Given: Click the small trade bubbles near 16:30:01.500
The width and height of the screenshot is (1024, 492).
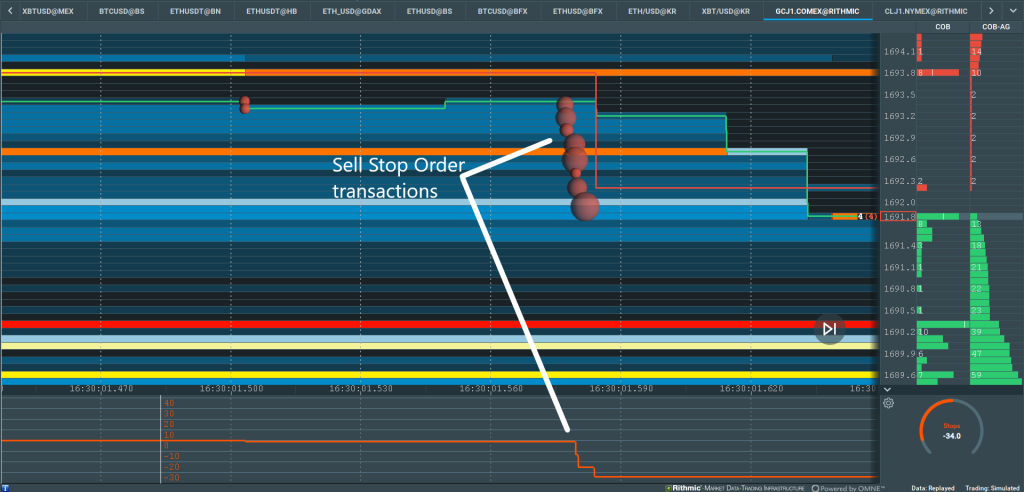Looking at the screenshot, I should 245,105.
